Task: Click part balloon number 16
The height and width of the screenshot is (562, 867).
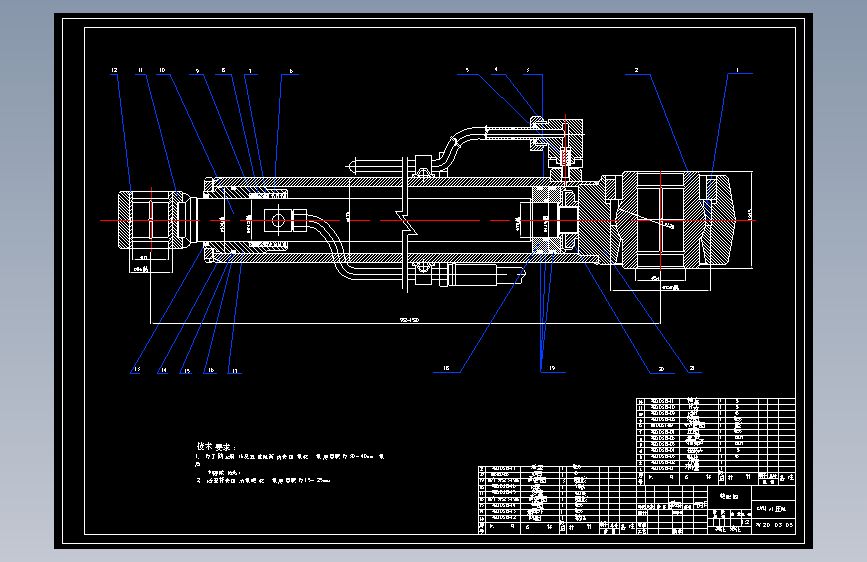Action: click(x=211, y=370)
